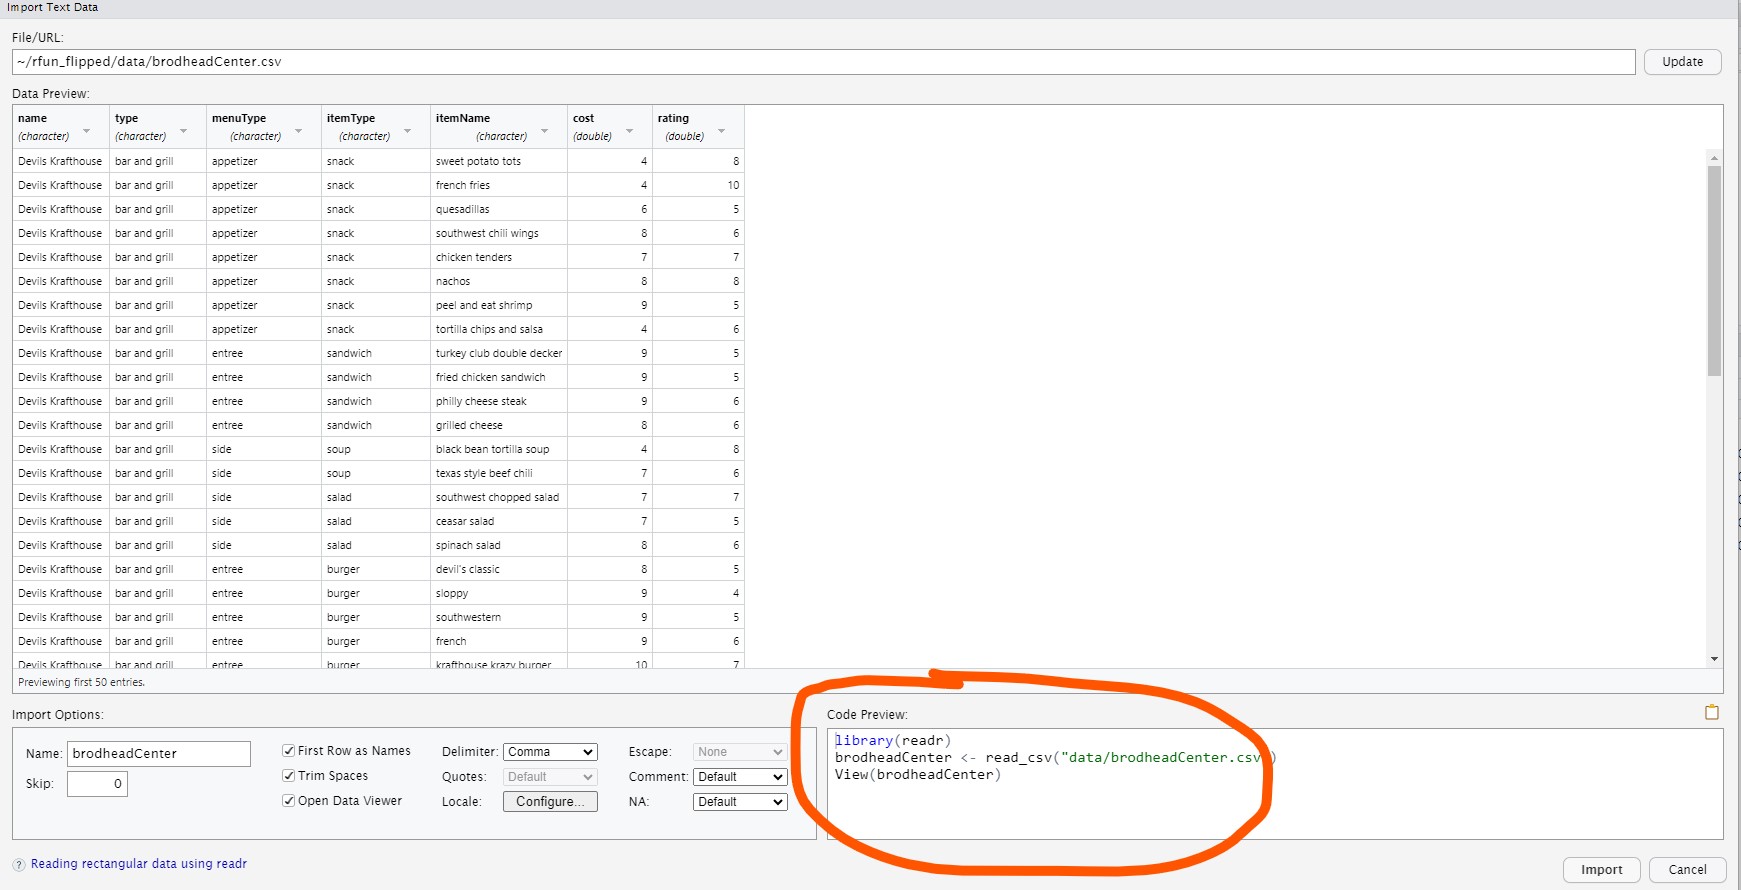Toggle the Trim Spaces checkbox

pyautogui.click(x=289, y=776)
